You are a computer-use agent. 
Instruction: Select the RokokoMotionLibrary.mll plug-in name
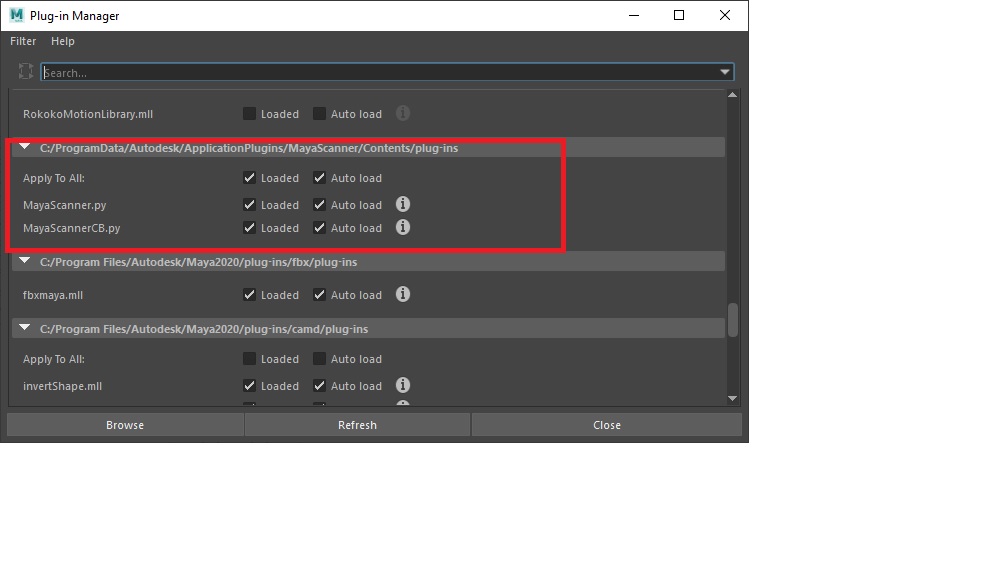click(88, 114)
